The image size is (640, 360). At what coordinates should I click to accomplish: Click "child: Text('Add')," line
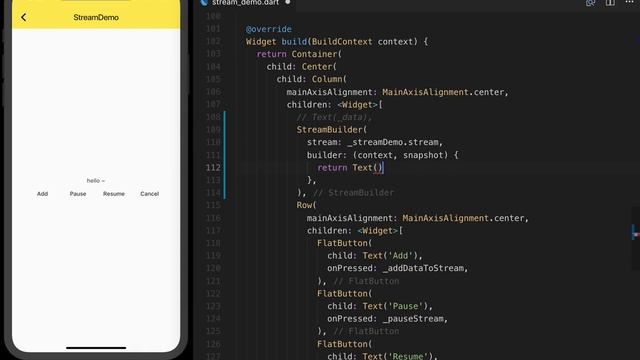(x=375, y=256)
